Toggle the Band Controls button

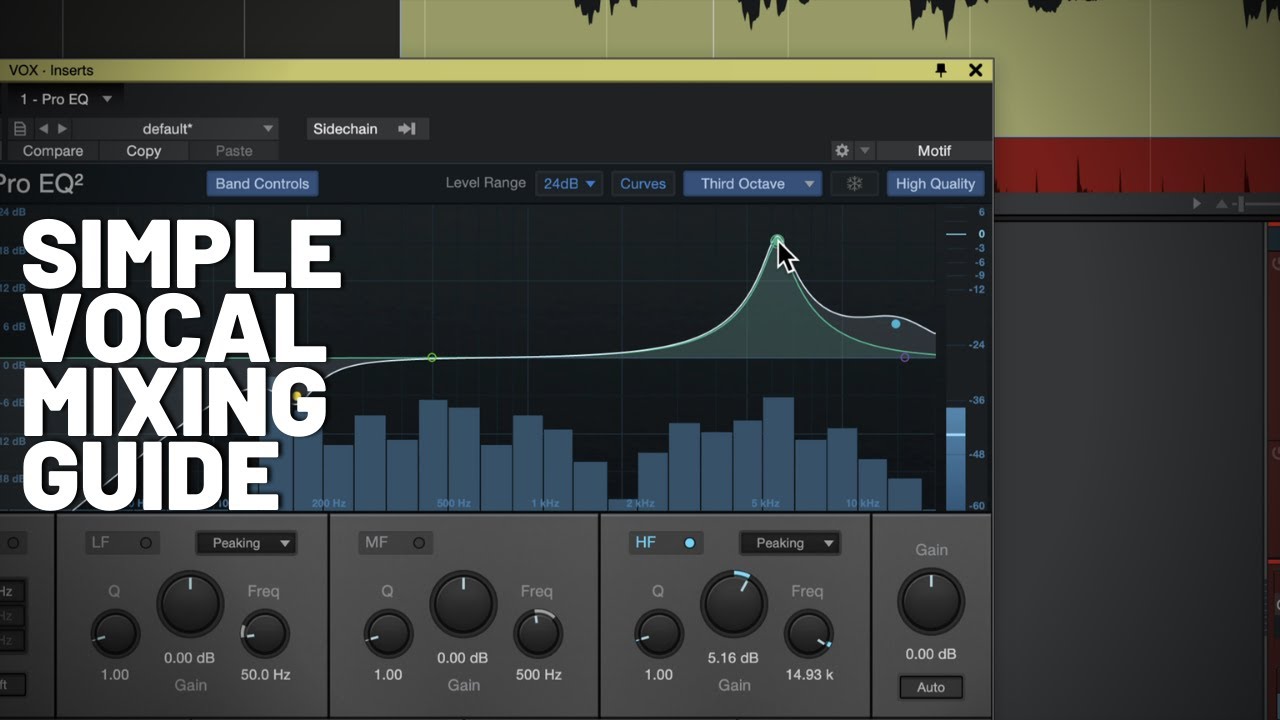click(x=262, y=184)
